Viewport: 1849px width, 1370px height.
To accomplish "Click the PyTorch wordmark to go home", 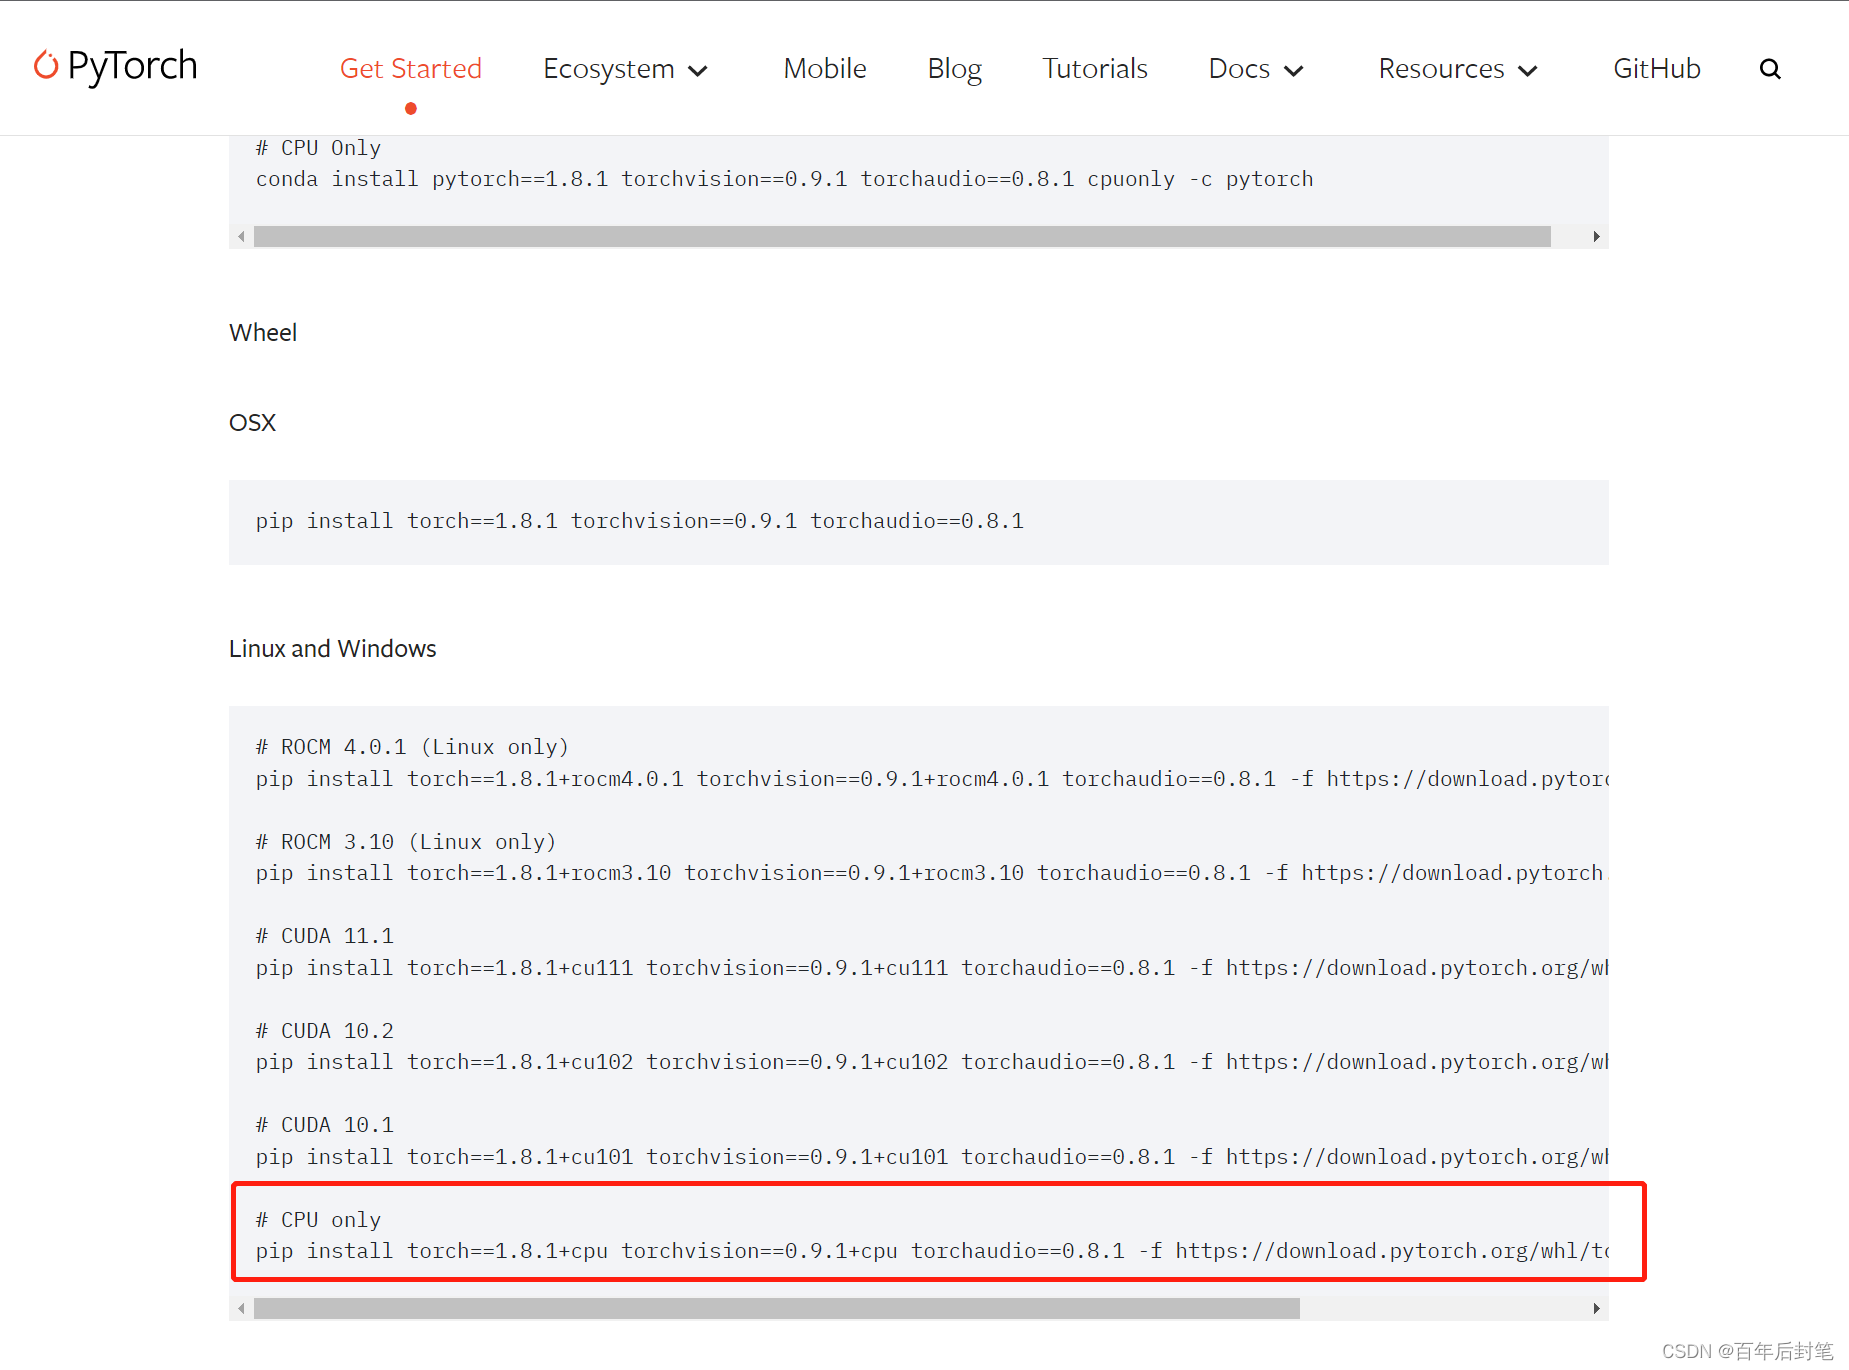I will click(133, 66).
